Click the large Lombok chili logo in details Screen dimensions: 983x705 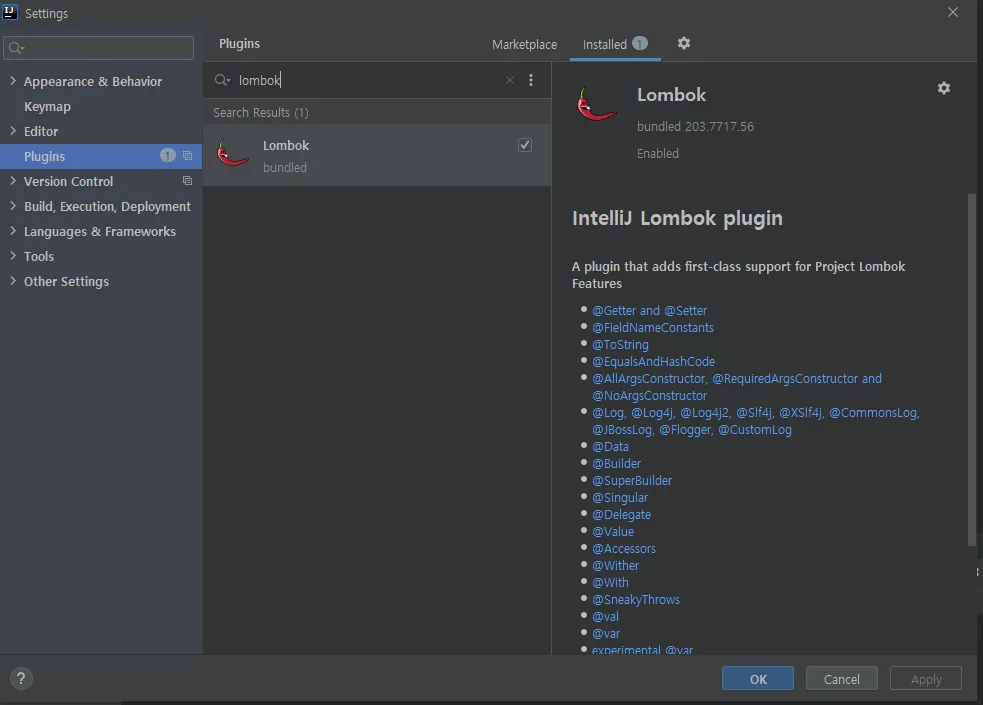[x=596, y=104]
